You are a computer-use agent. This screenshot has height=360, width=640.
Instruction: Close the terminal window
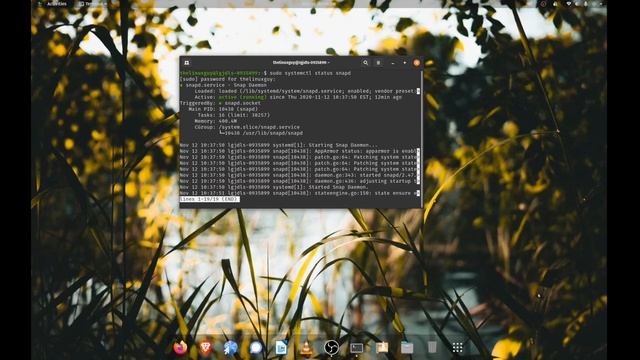(417, 63)
